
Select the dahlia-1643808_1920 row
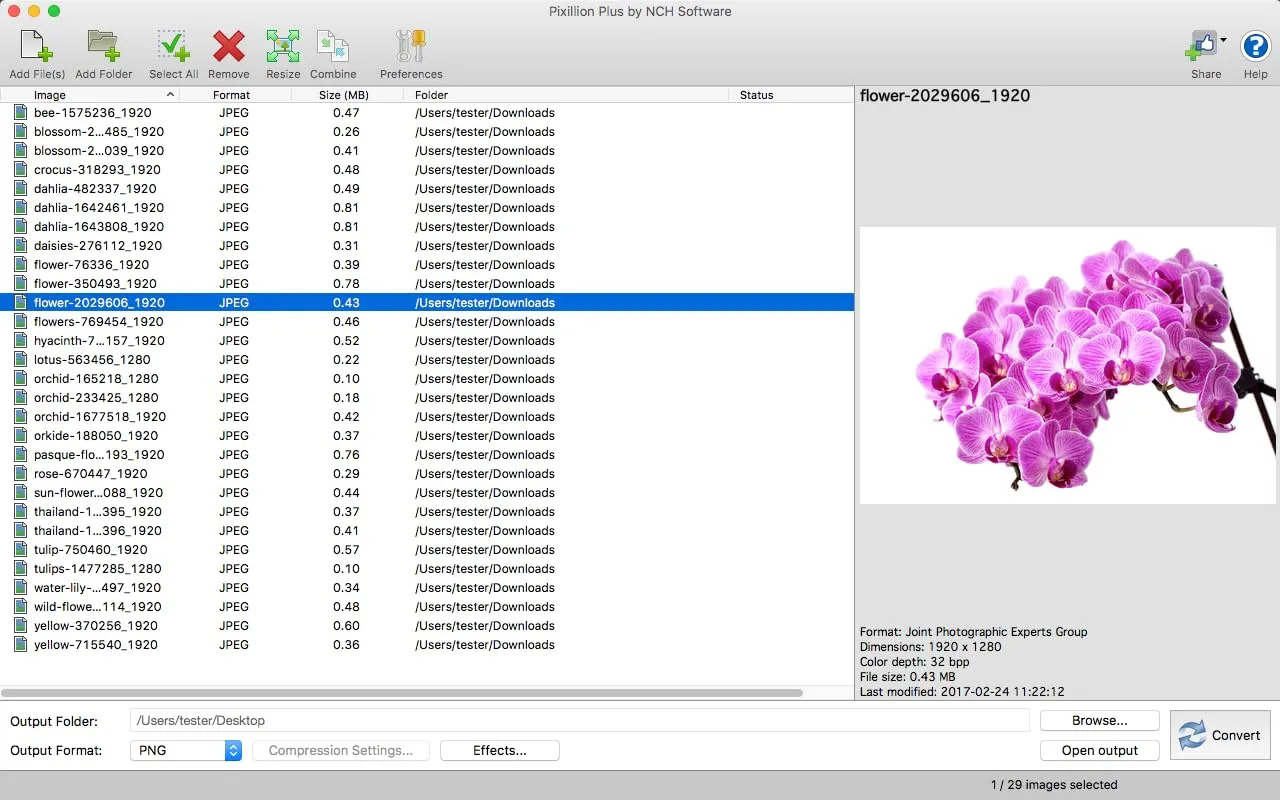click(427, 227)
